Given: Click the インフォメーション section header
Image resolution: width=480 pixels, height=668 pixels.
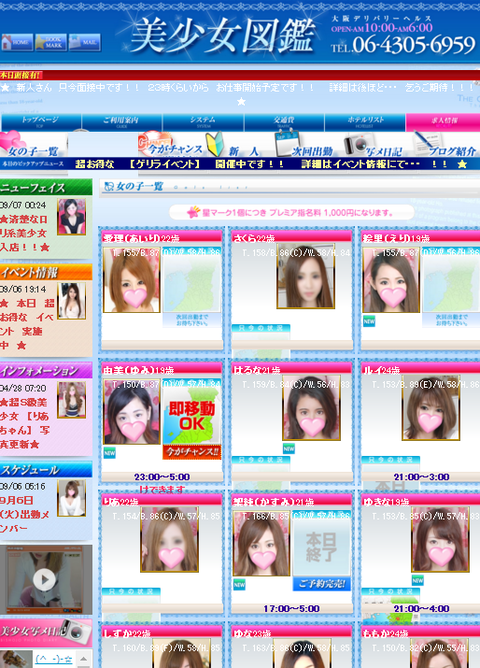Looking at the screenshot, I should (46, 371).
